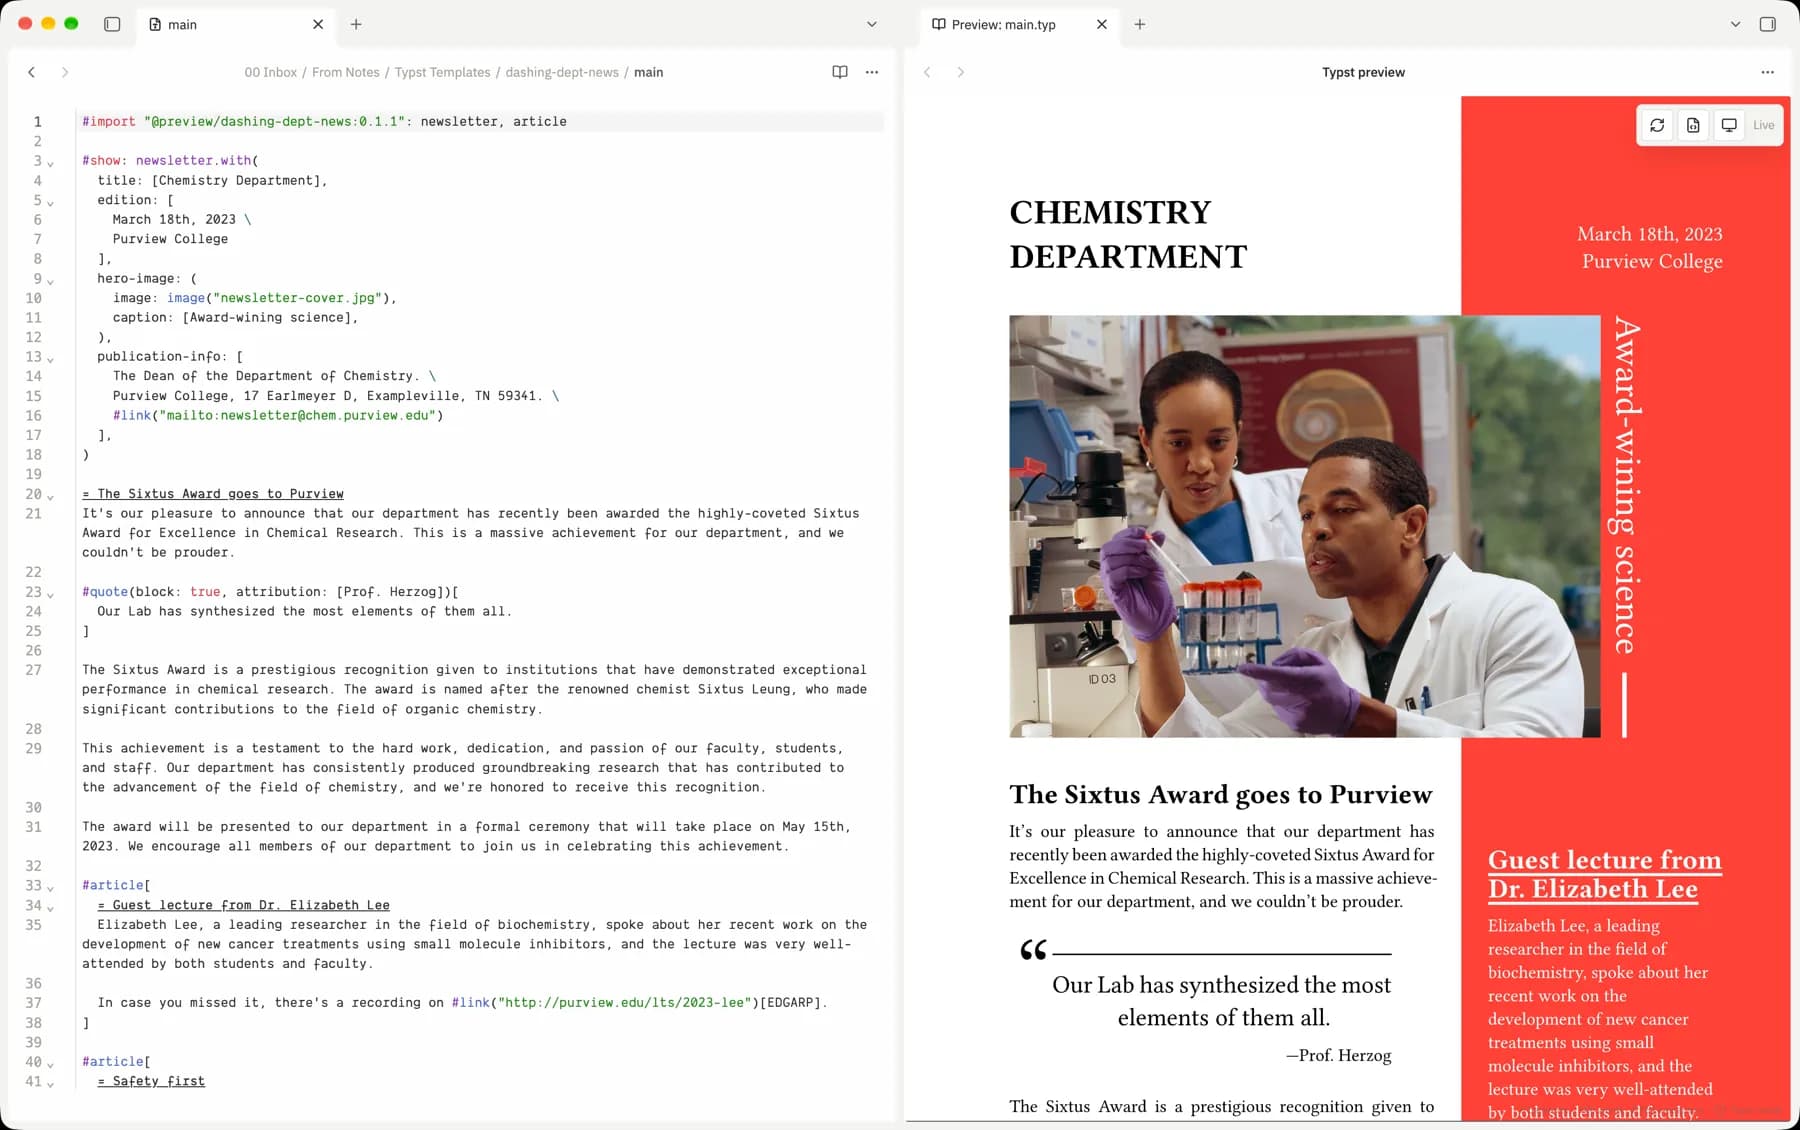This screenshot has width=1800, height=1130.
Task: Fold the Guest lecture heading at line 34
Action: pos(51,908)
